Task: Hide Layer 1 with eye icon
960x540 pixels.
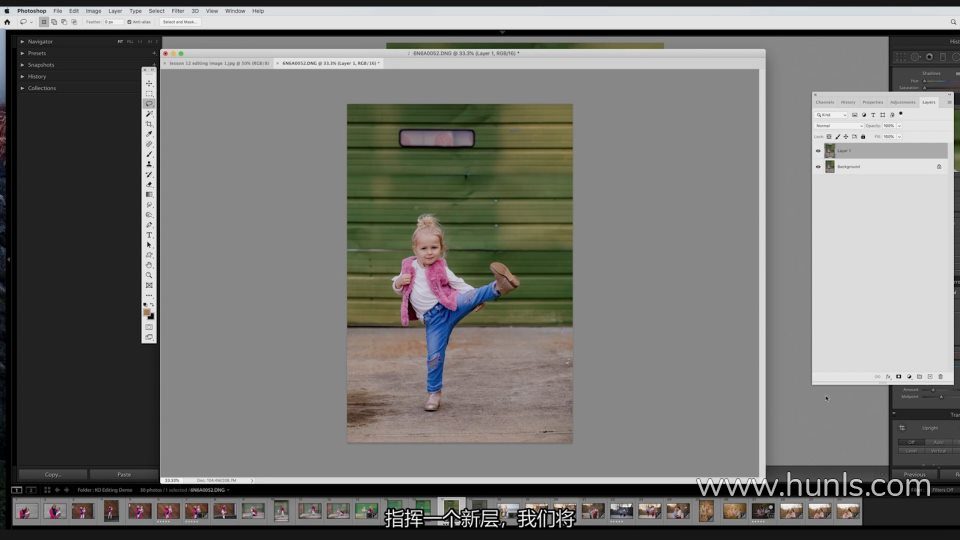Action: [x=818, y=151]
